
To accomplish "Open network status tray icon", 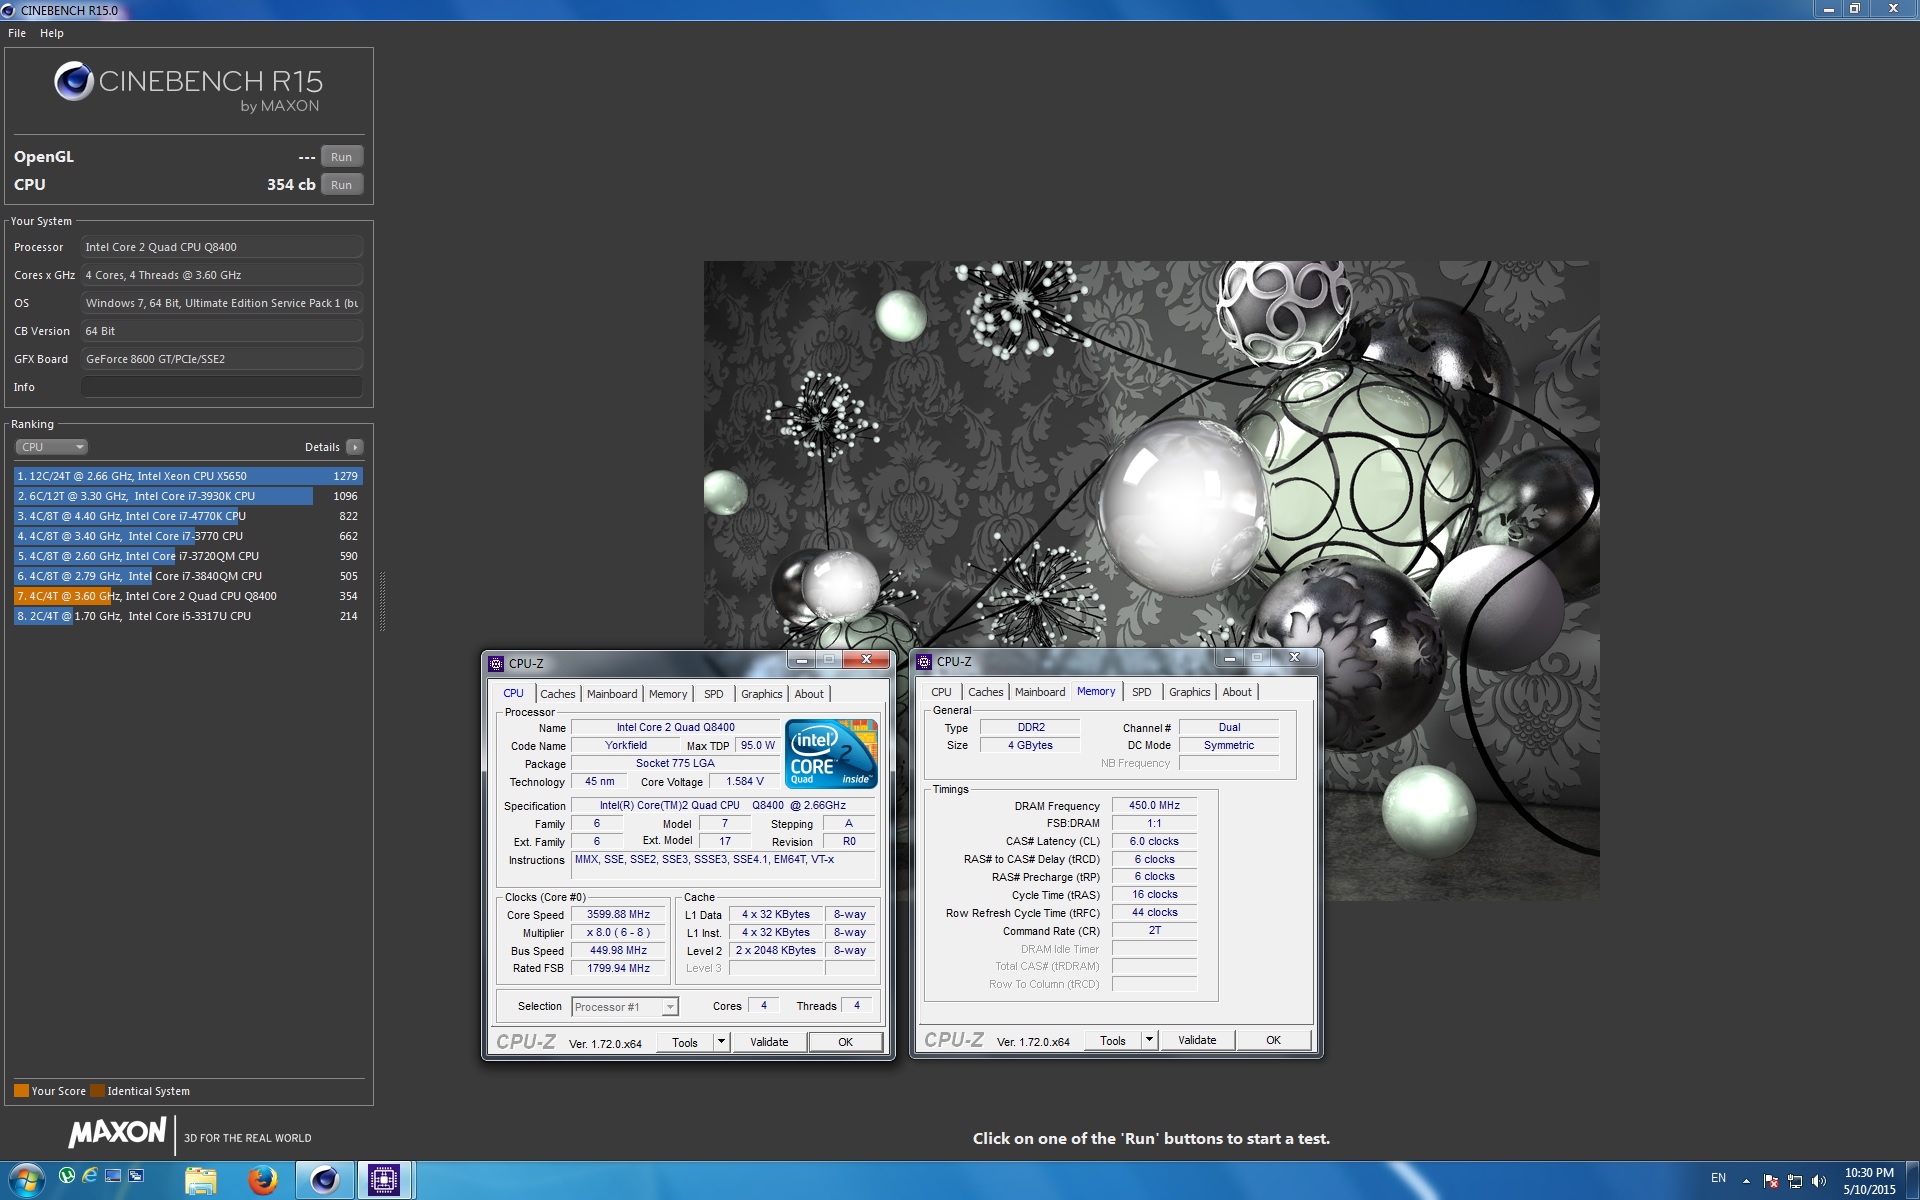I will (1795, 1181).
